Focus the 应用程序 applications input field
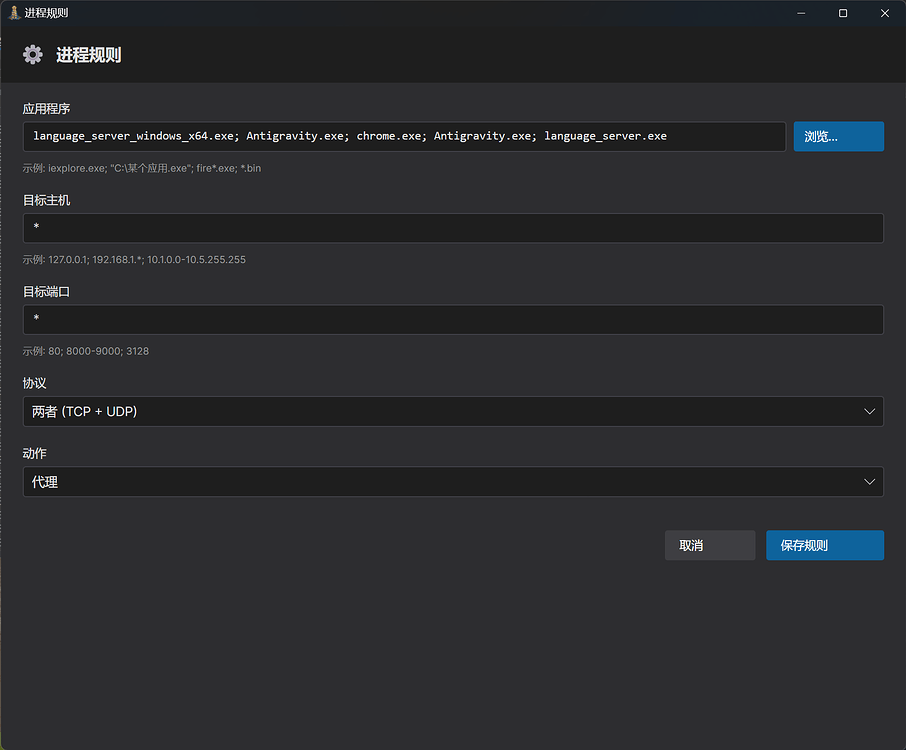Screen dimensions: 906x750 404,136
